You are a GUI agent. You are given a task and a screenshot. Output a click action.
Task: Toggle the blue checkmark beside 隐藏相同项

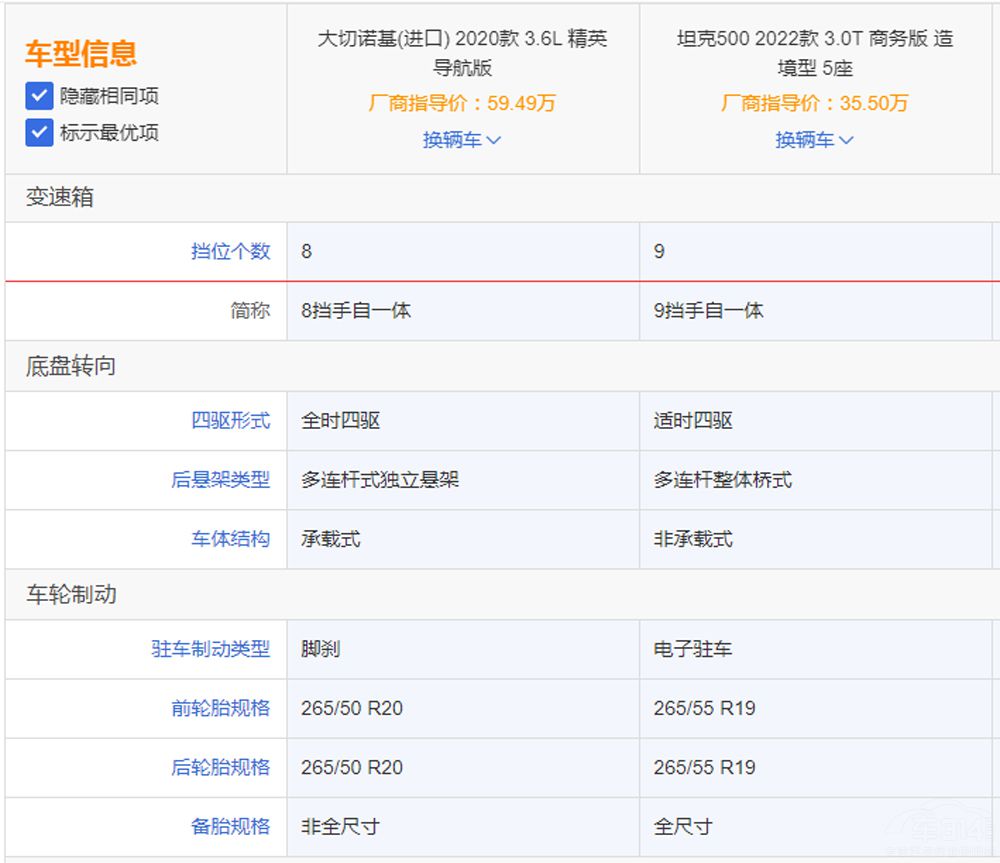coord(39,96)
